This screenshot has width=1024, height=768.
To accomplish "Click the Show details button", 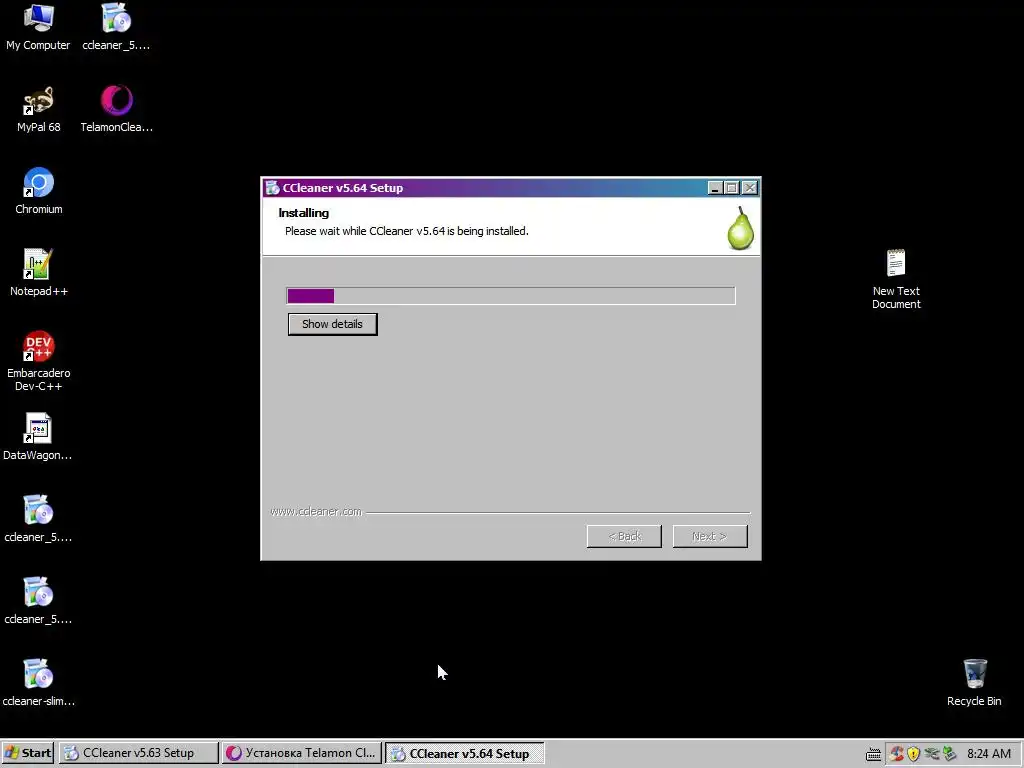I will coord(332,324).
